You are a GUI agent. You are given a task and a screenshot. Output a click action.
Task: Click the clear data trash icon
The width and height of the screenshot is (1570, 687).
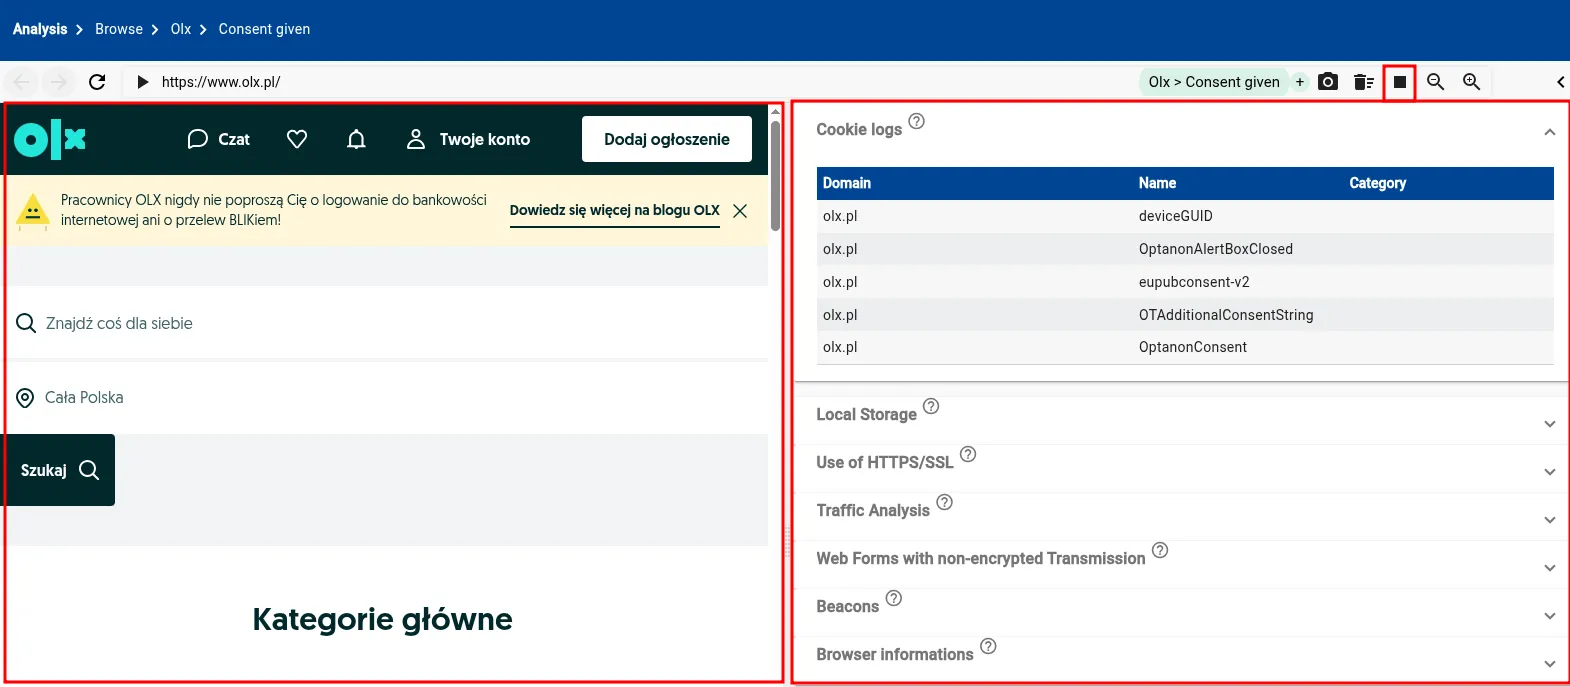click(x=1363, y=82)
